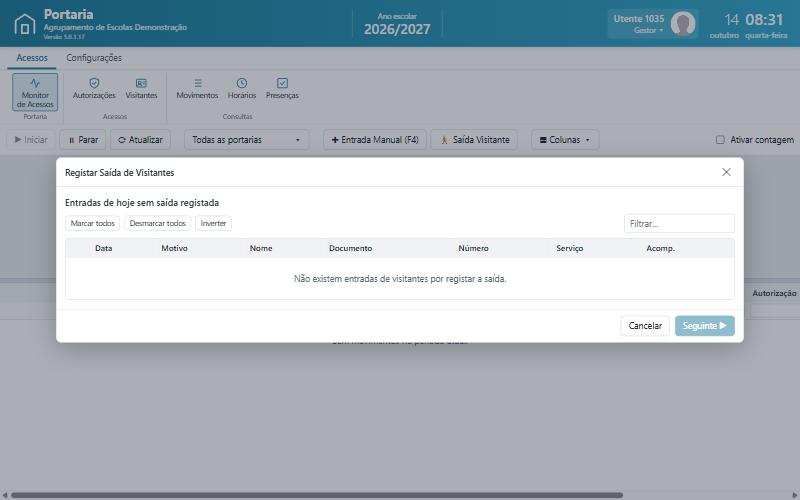The image size is (800, 500).
Task: Click the Número column header
Action: pyautogui.click(x=473, y=248)
